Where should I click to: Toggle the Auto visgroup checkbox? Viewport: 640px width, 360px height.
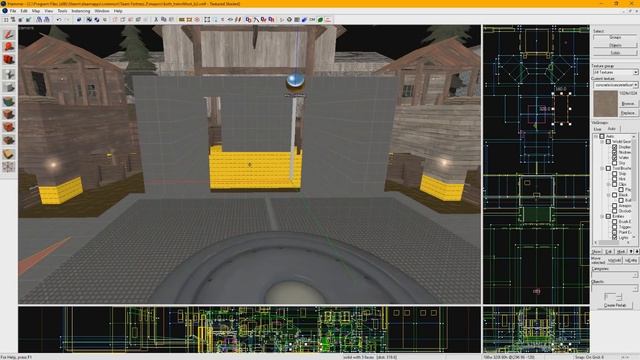602,136
